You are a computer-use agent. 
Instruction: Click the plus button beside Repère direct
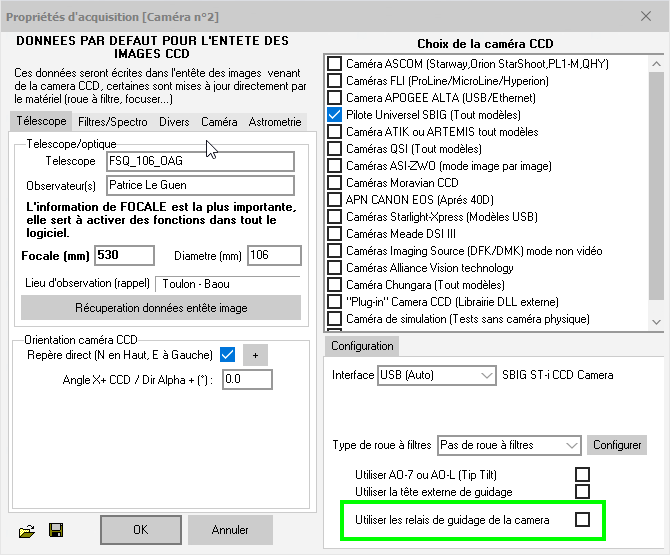256,355
